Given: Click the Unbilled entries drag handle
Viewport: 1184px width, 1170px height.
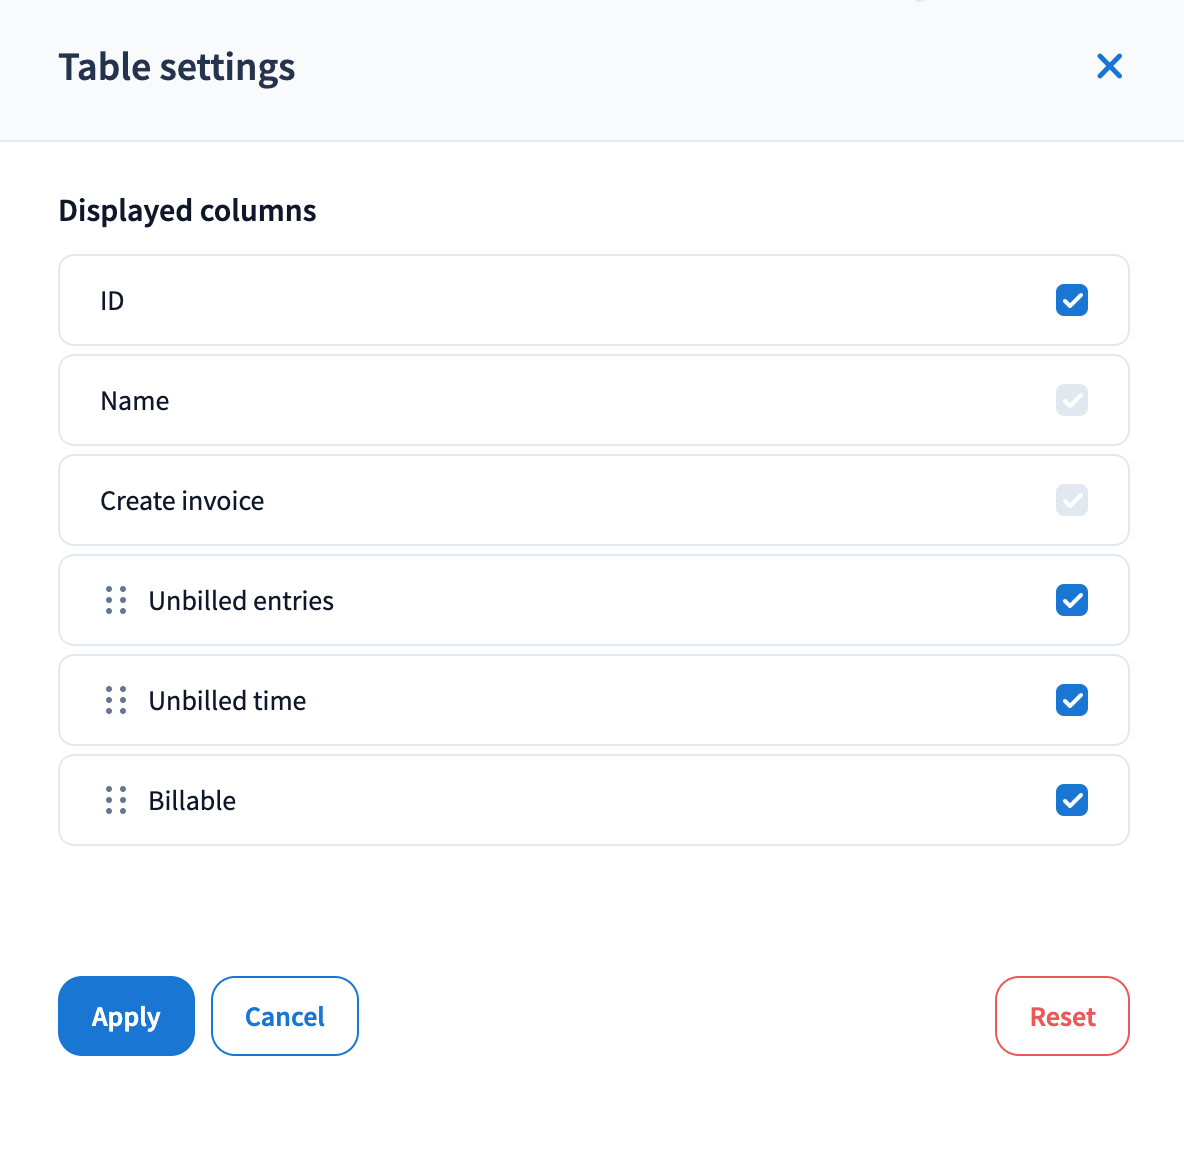Looking at the screenshot, I should 116,600.
